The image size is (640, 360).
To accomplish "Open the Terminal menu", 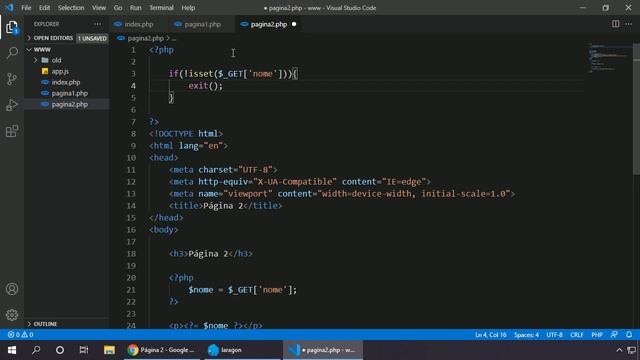I will [x=161, y=8].
